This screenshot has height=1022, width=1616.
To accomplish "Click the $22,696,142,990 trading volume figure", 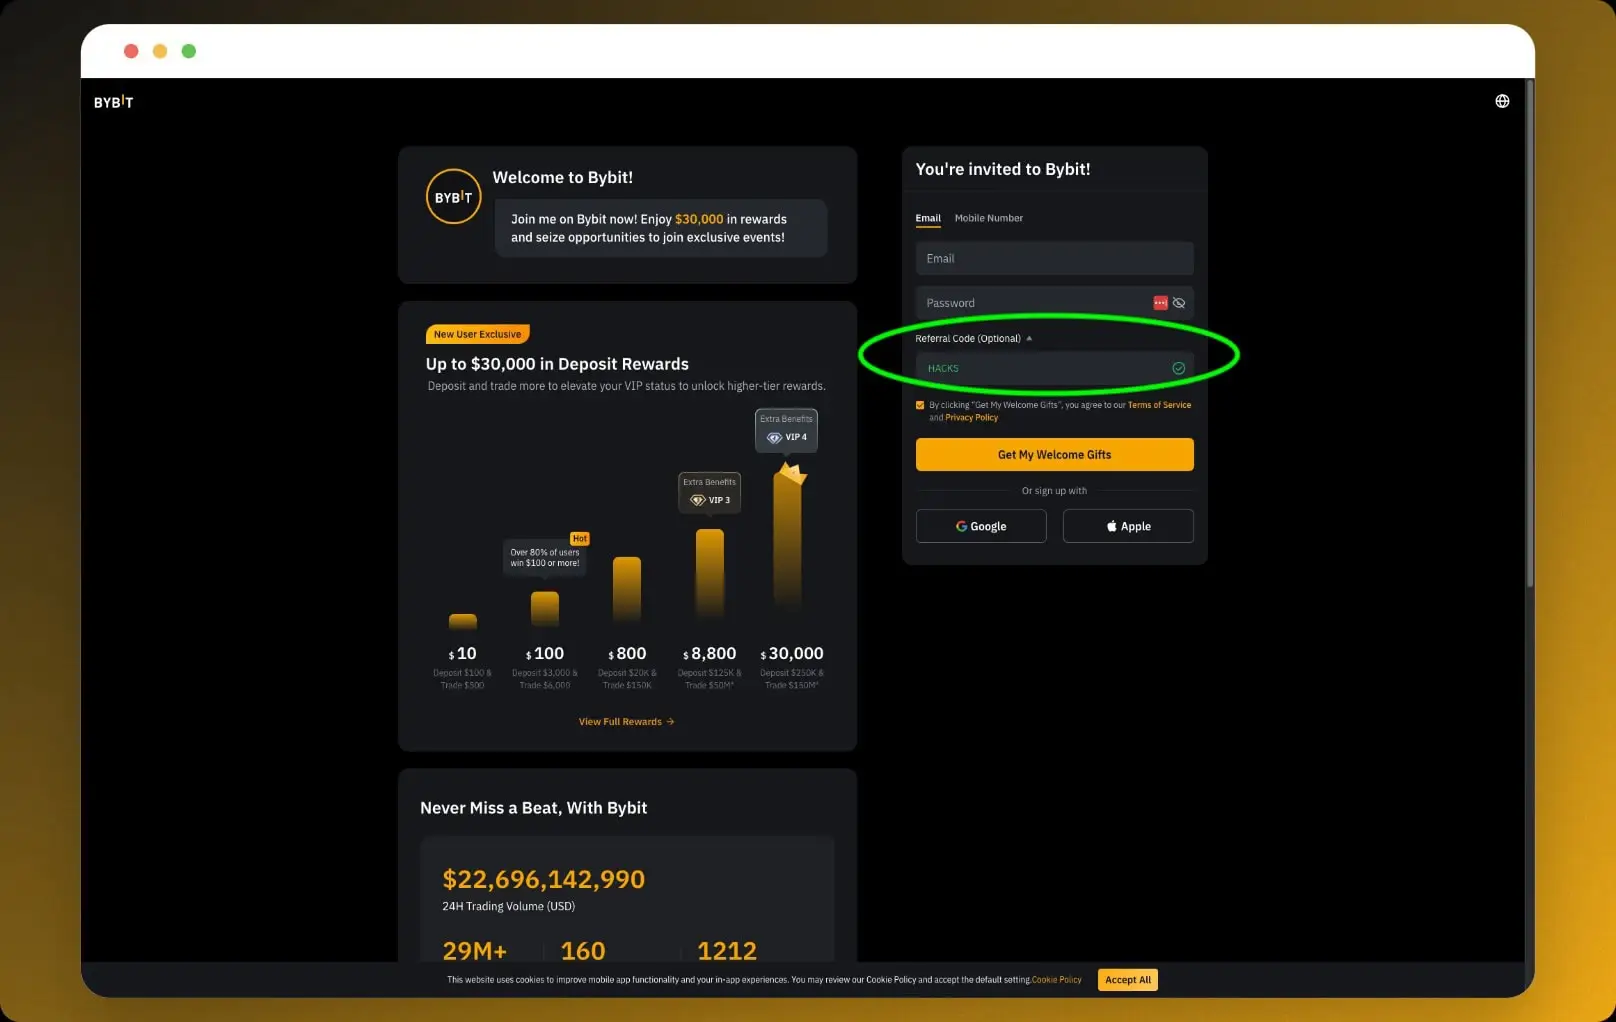I will click(544, 880).
